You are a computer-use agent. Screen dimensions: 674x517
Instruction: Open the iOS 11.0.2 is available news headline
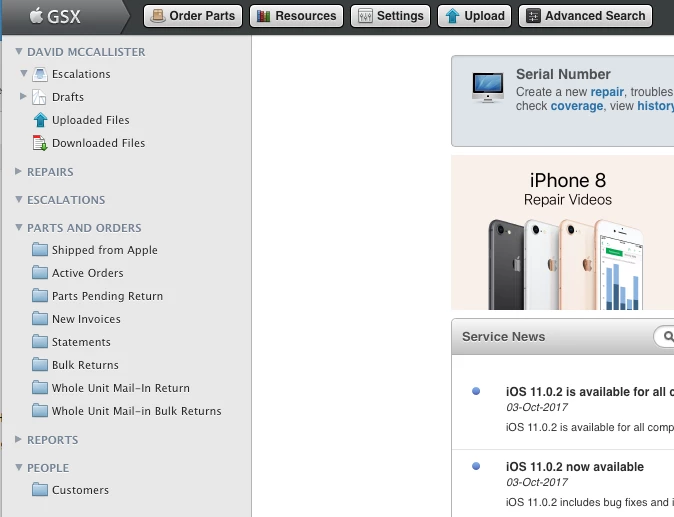[590, 392]
